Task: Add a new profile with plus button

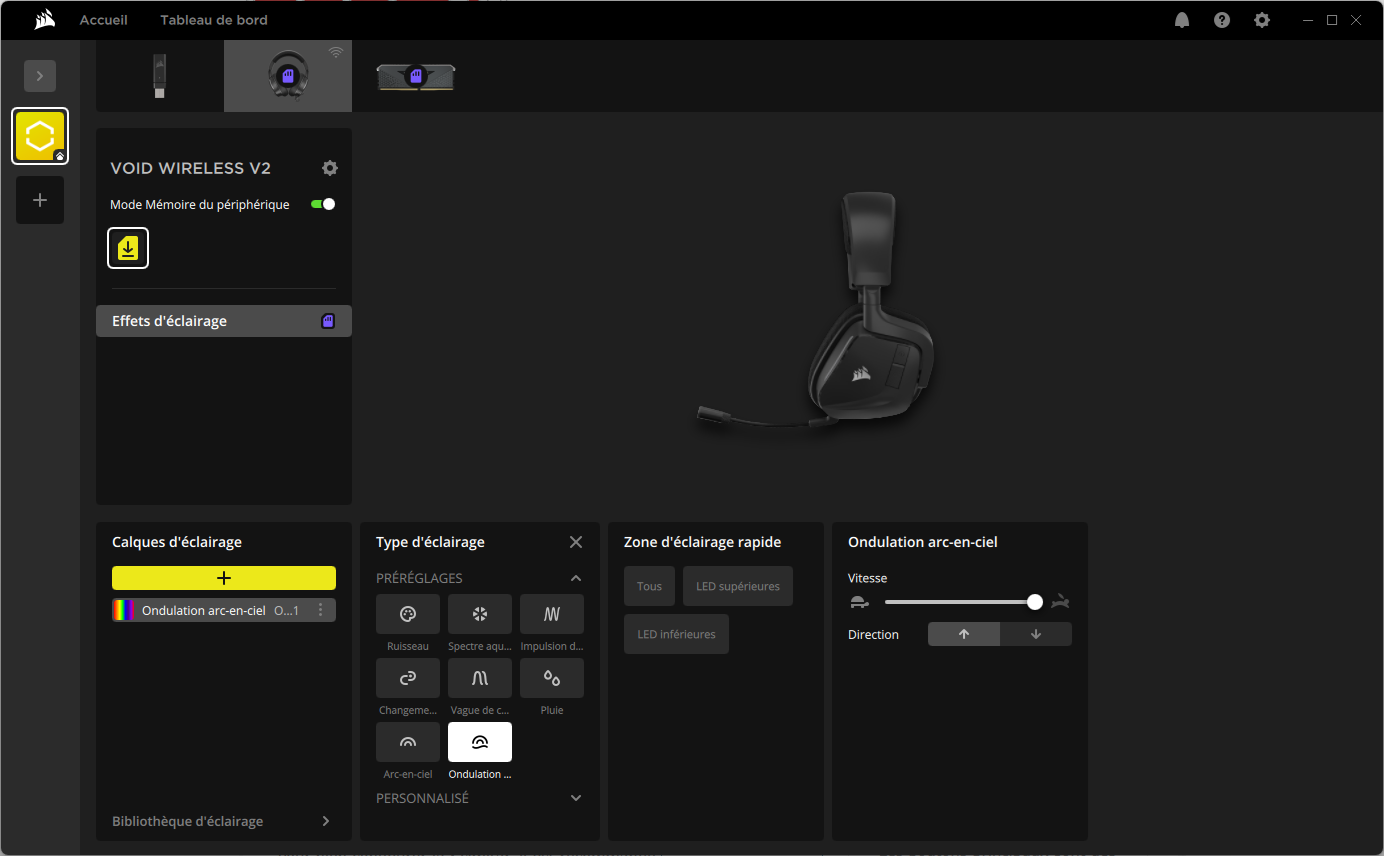Action: (40, 200)
